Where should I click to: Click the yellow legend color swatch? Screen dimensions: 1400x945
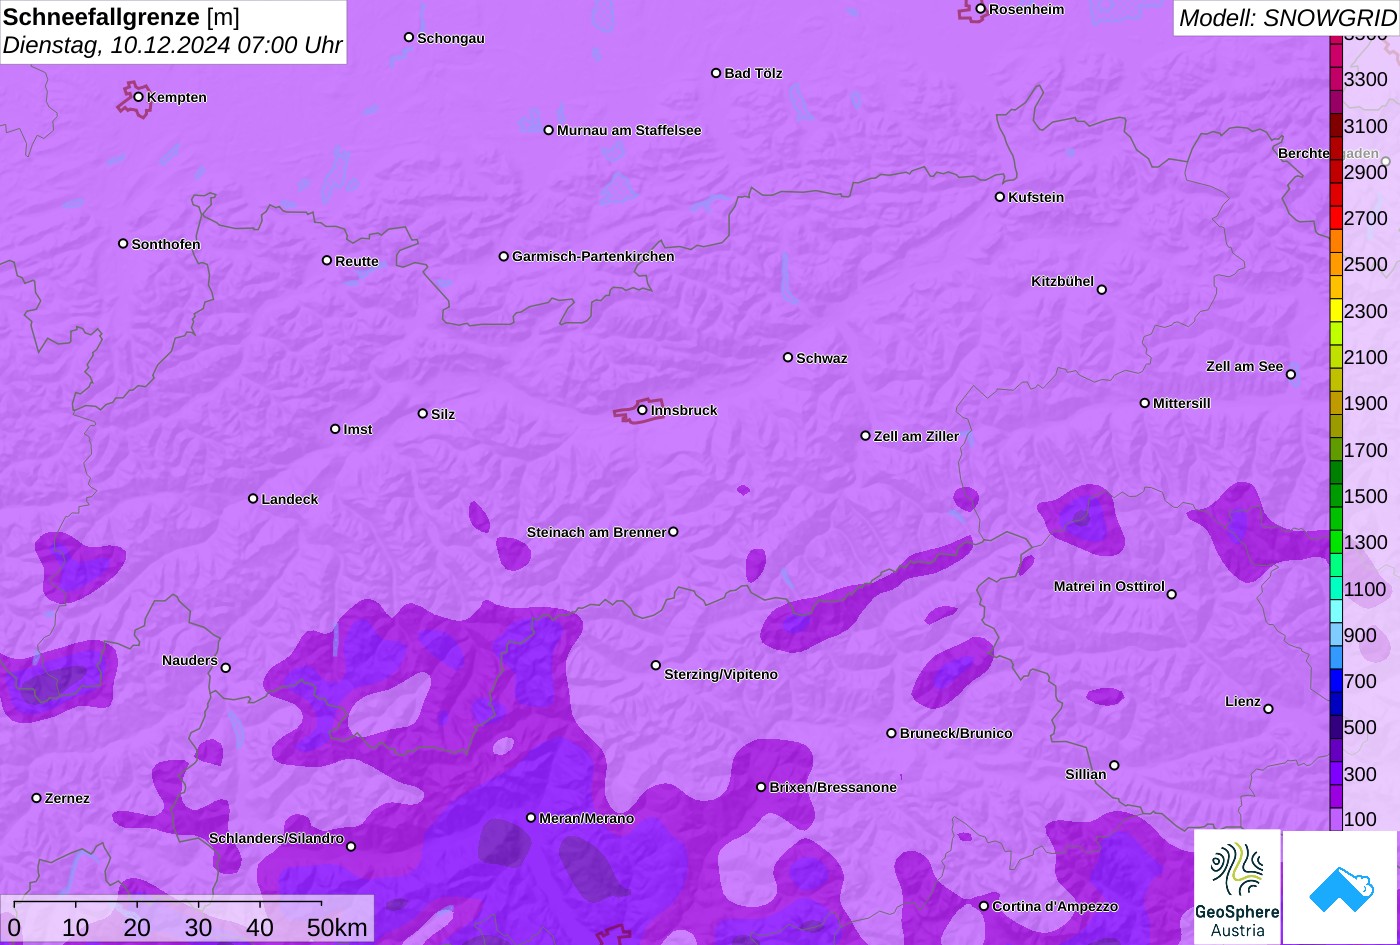pos(1336,310)
